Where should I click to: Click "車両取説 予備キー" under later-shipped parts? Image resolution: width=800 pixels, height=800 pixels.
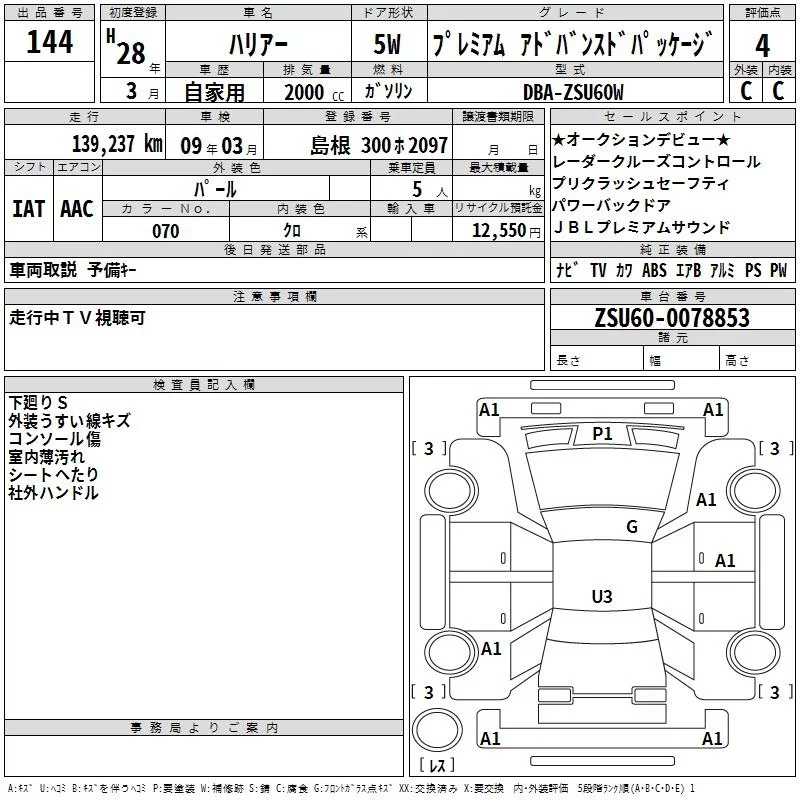[x=73, y=270]
